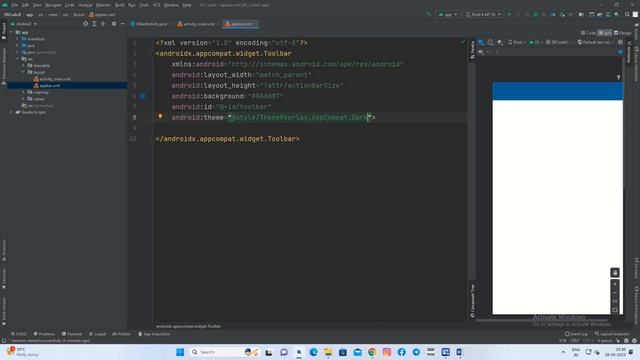Screen dimensions: 640x360
Task: Expand the java folder
Action: coord(18,45)
